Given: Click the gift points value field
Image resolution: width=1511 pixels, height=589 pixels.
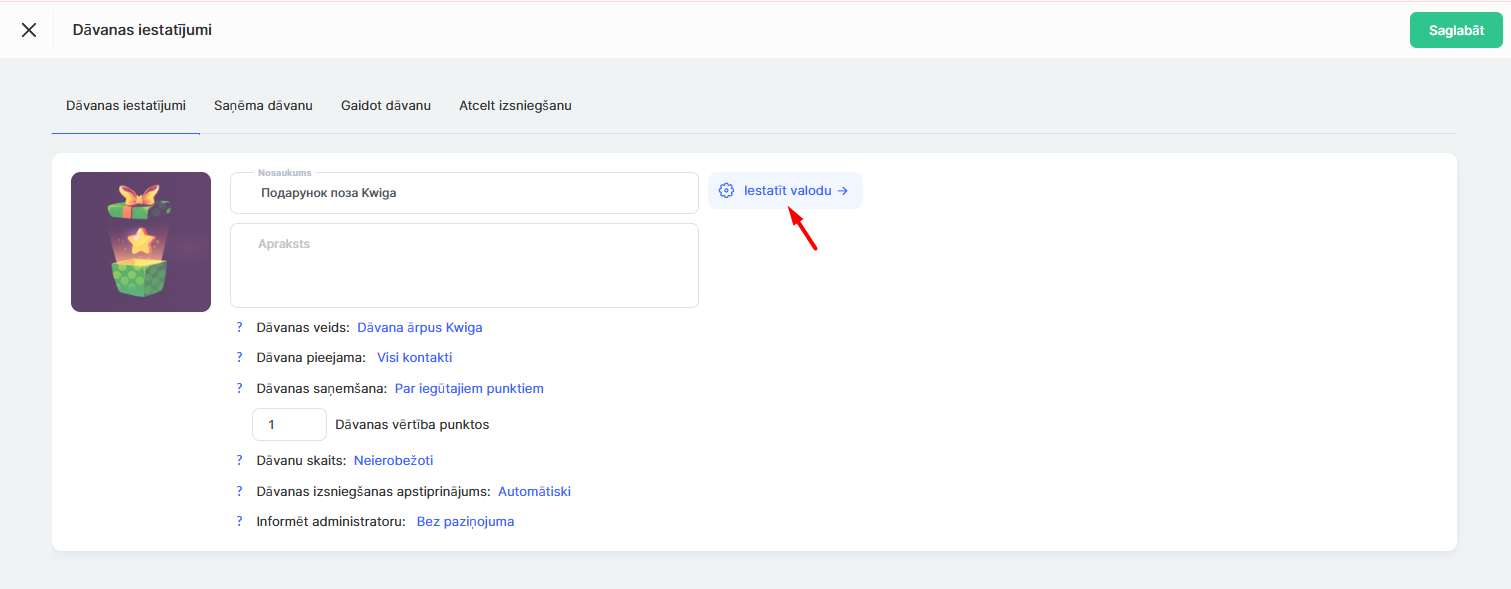Looking at the screenshot, I should (289, 425).
